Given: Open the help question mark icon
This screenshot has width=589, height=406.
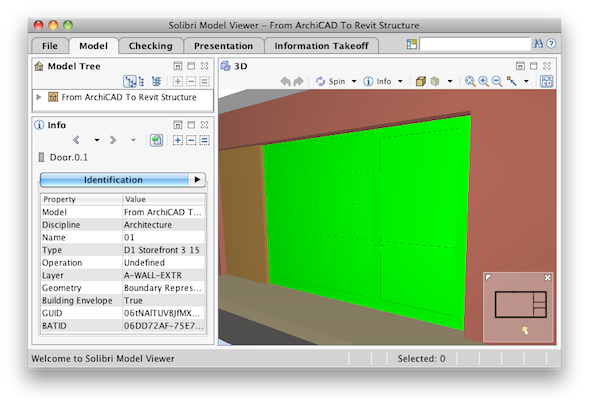Looking at the screenshot, I should (x=551, y=44).
